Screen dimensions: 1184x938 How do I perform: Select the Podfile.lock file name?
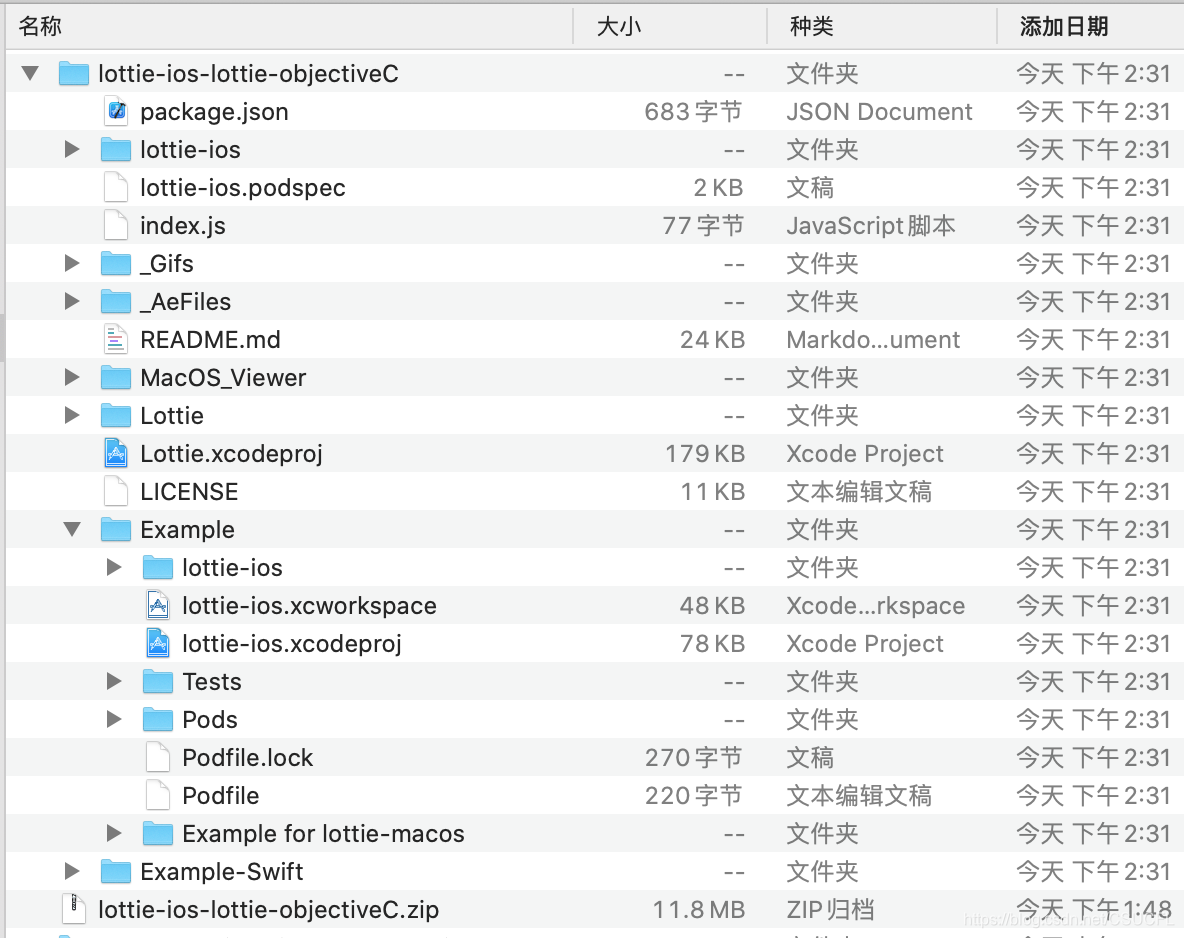[x=248, y=757]
